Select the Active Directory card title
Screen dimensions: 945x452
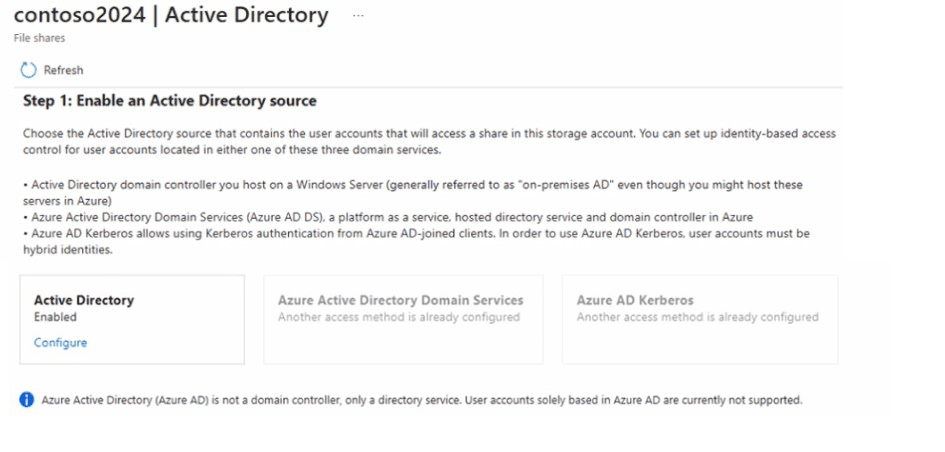83,300
